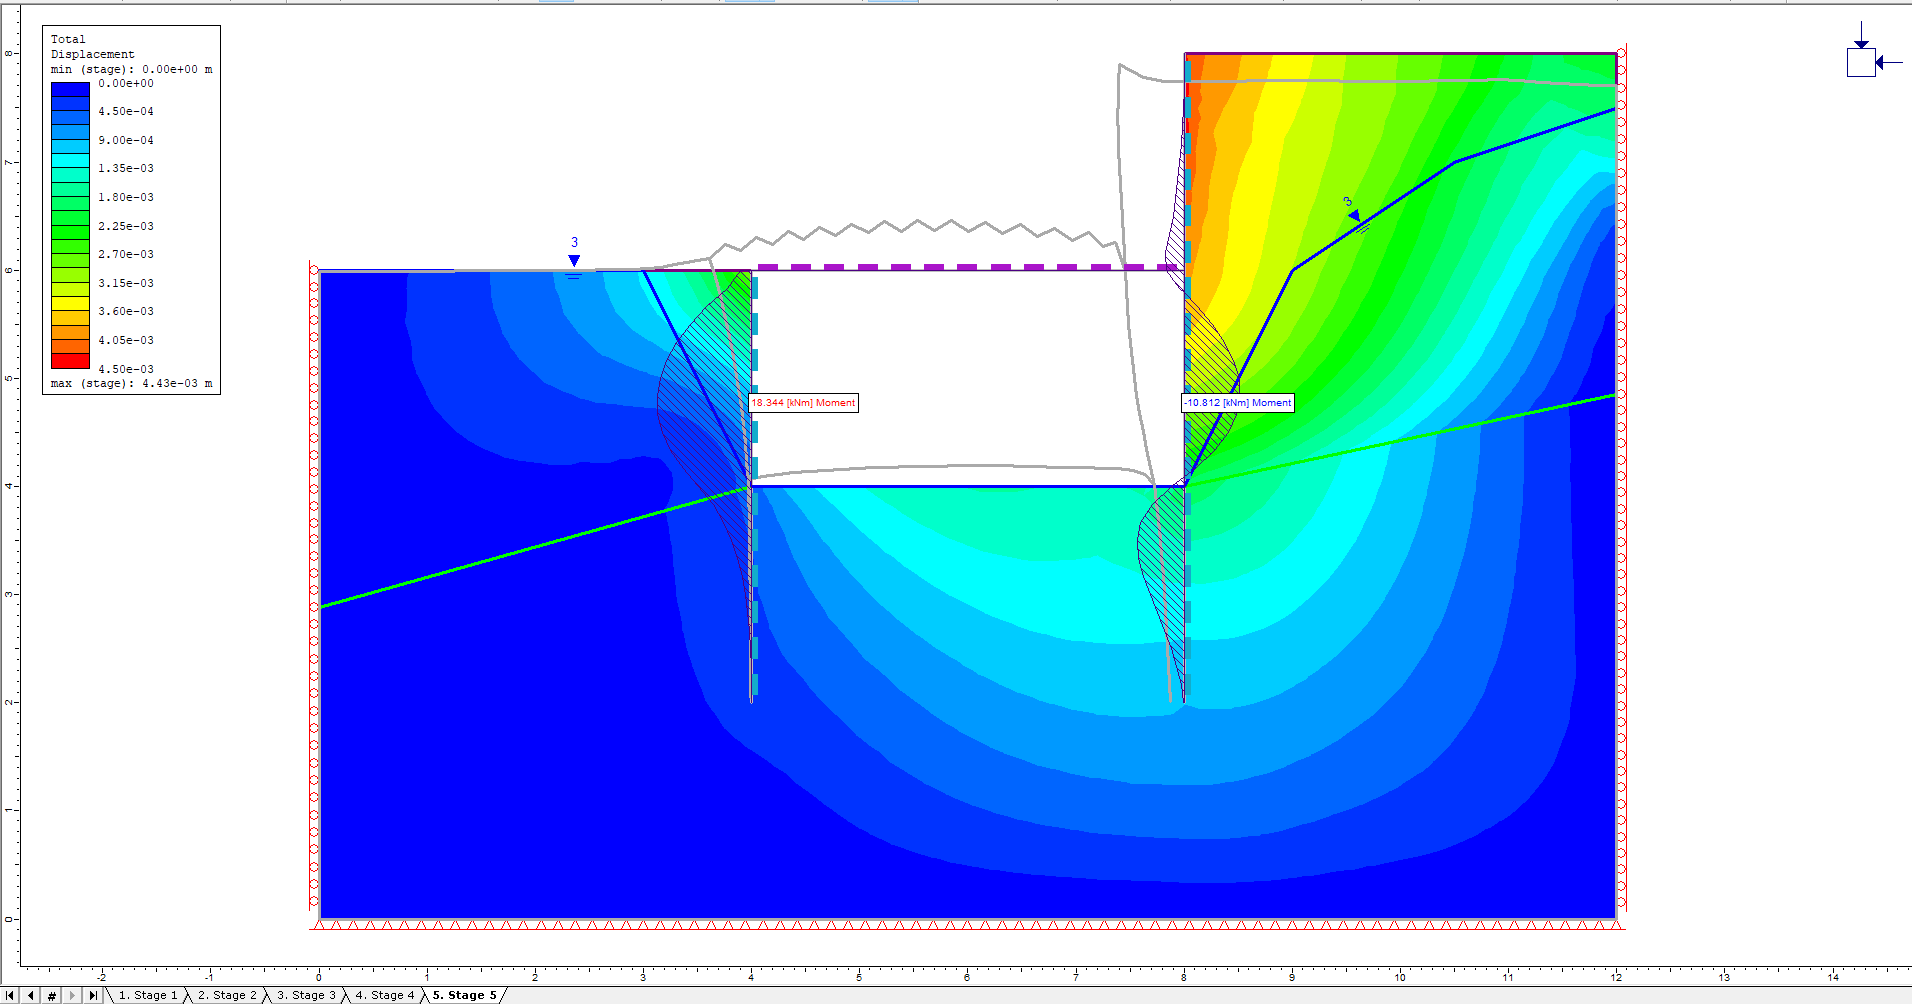Click the yellow 3.60e-03 legend swatch
This screenshot has height=1004, width=1912.
(70, 303)
